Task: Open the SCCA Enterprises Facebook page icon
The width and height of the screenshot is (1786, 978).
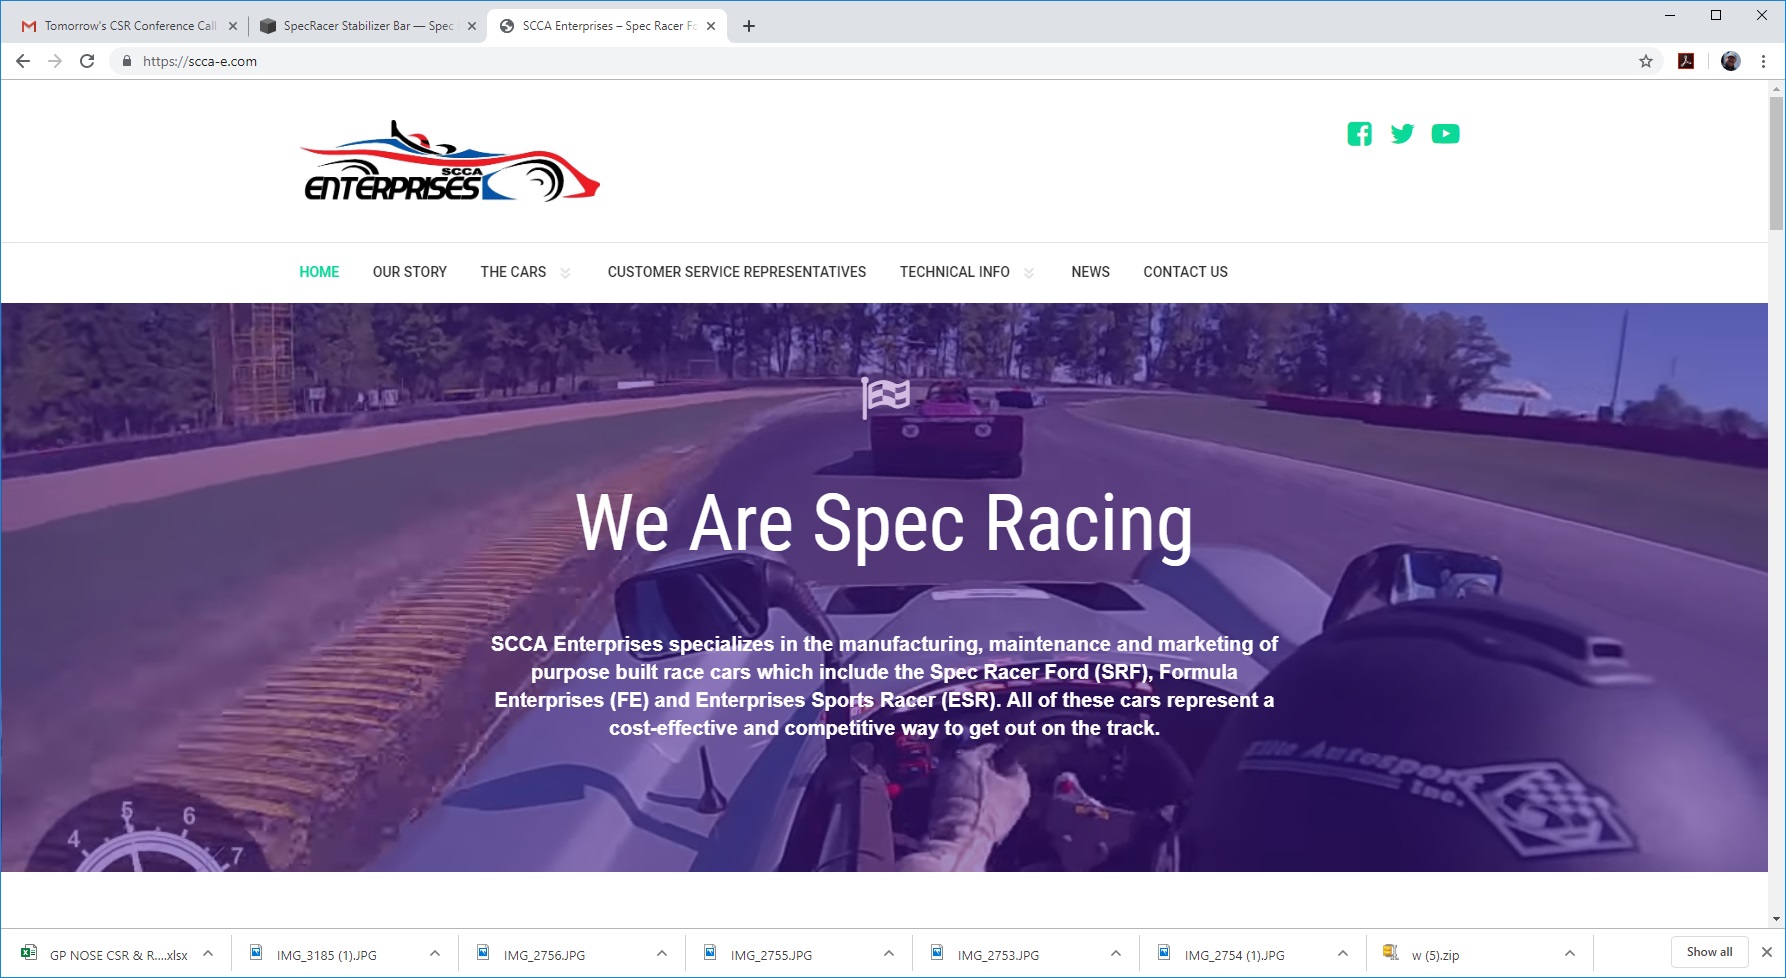Action: (1359, 134)
